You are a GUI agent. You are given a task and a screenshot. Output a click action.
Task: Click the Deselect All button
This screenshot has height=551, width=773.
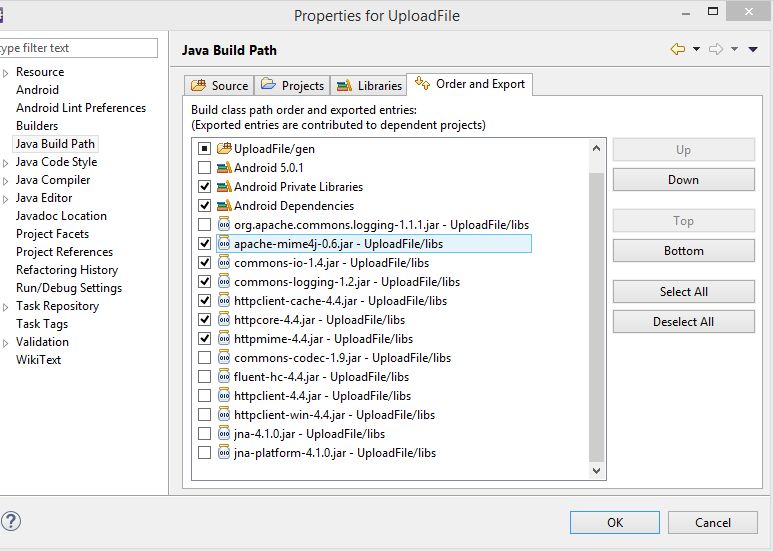(683, 321)
